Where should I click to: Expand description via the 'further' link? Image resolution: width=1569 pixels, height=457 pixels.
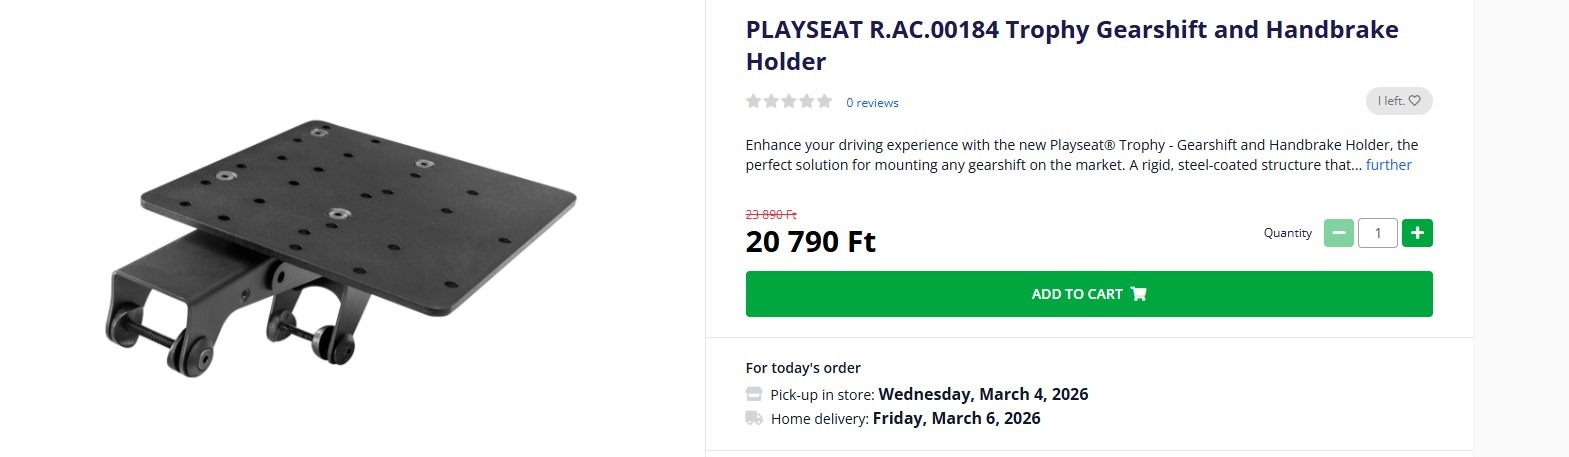point(1388,165)
